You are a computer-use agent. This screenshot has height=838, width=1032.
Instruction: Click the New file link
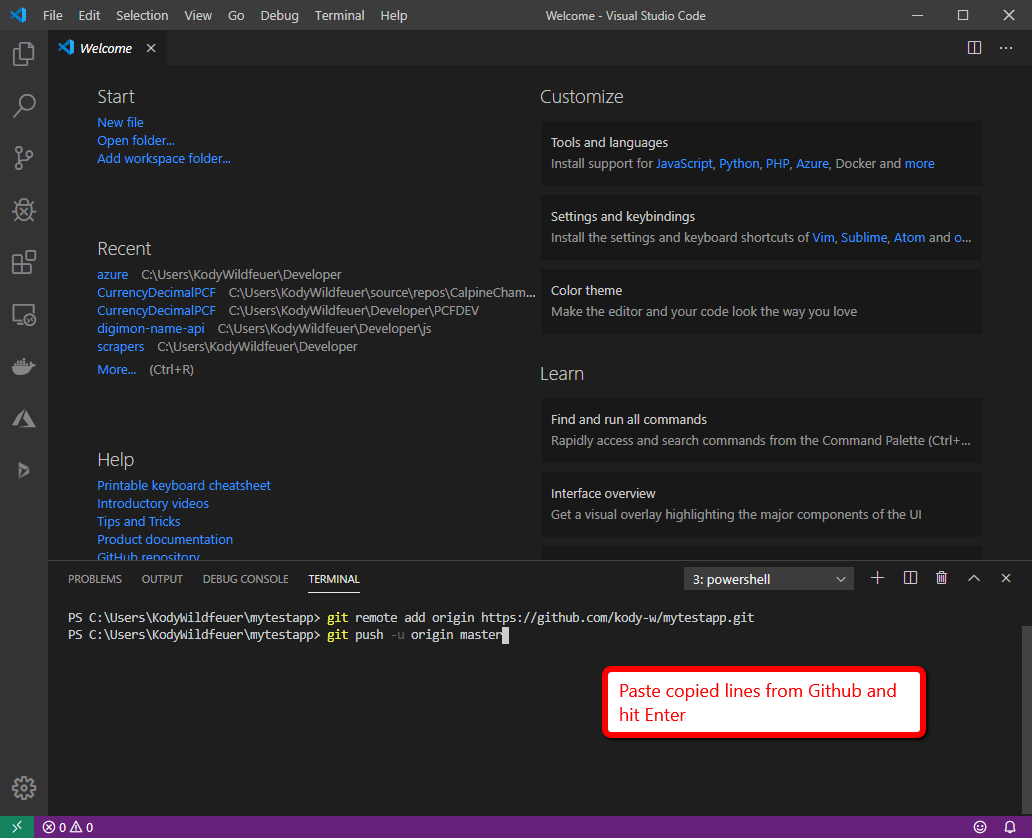[x=120, y=122]
